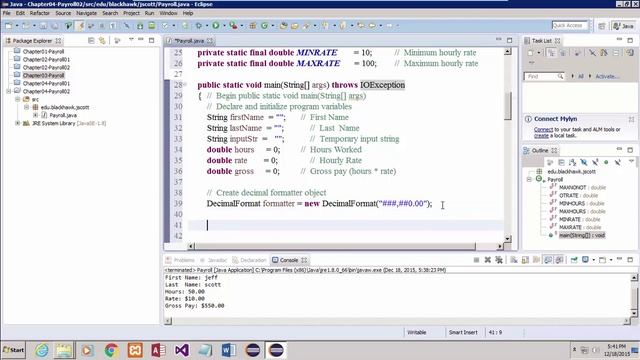Click Remove All Terminated Launches icon

[x=499, y=260]
